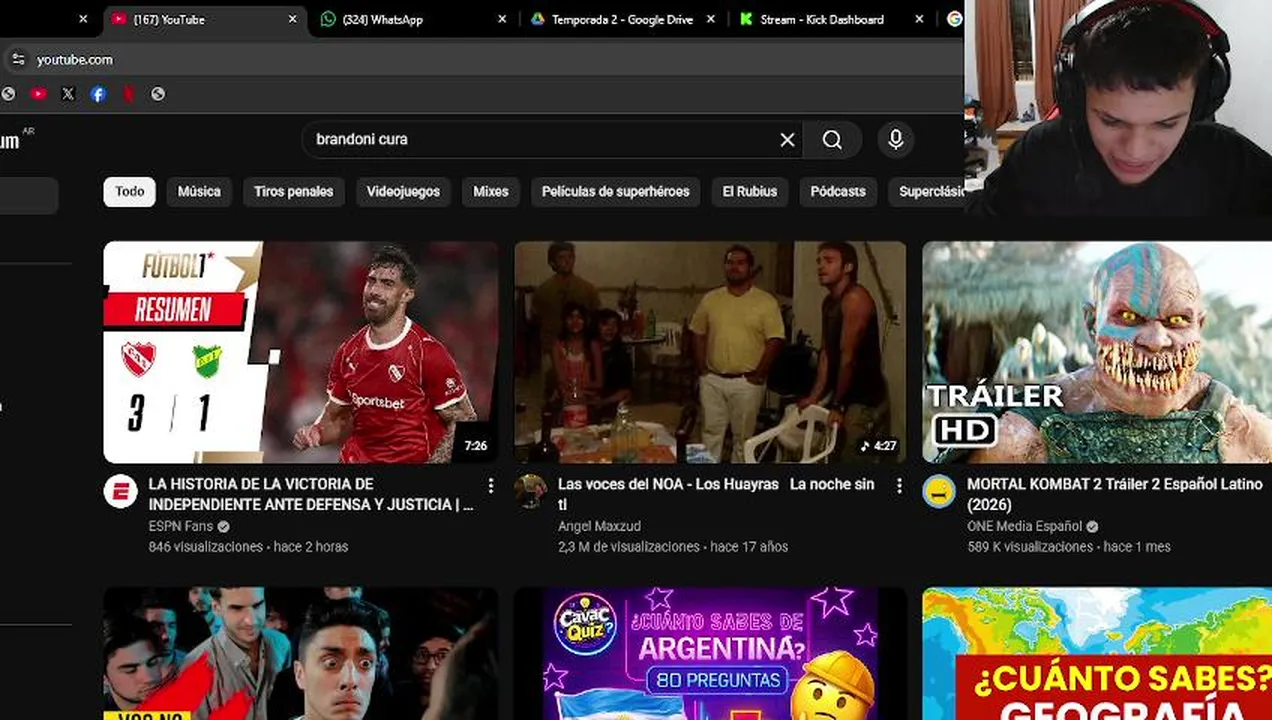Close the (167) YouTube tab
1272x720 pixels.
(x=293, y=19)
